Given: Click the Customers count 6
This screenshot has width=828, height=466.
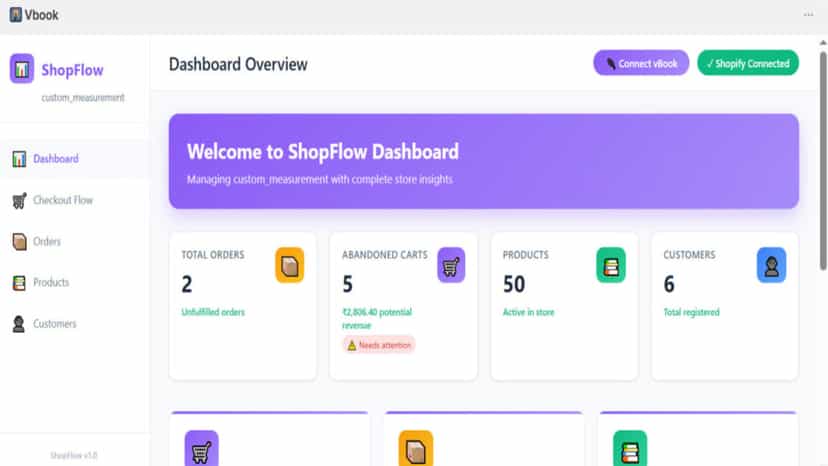Looking at the screenshot, I should click(x=669, y=284).
